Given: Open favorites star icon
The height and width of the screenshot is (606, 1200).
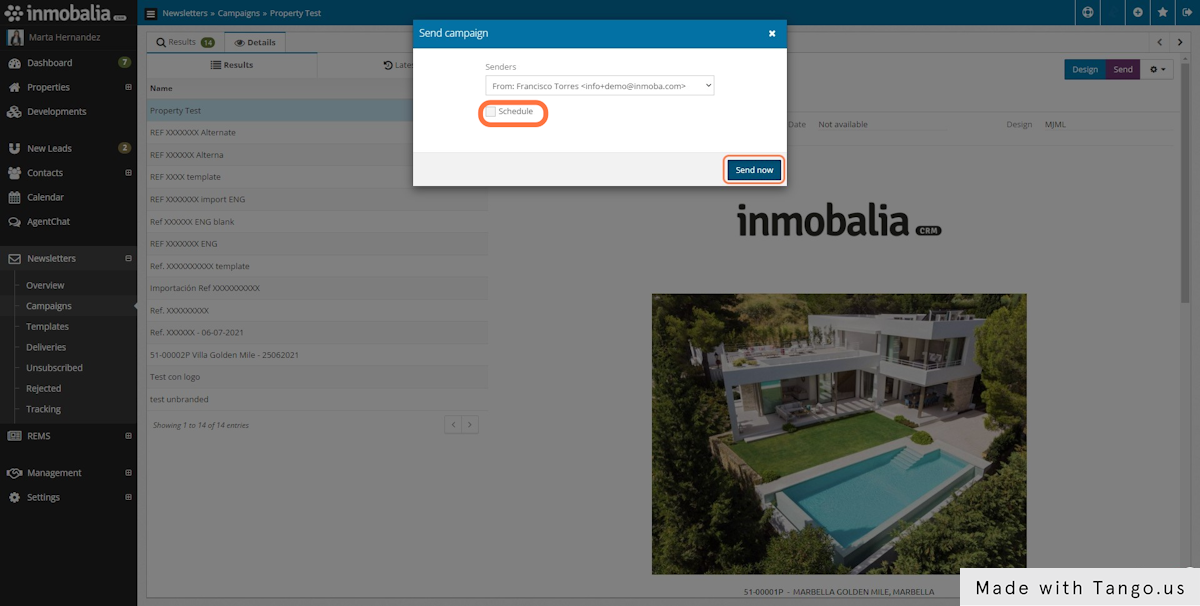Looking at the screenshot, I should point(1163,13).
